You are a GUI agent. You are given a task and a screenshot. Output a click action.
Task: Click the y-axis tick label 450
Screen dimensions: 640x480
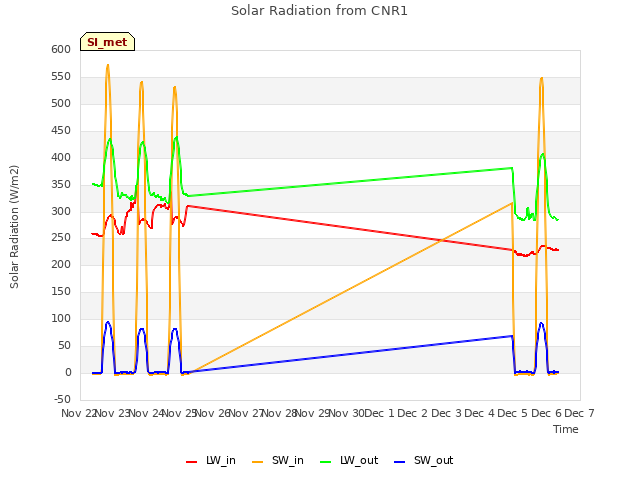(61, 130)
